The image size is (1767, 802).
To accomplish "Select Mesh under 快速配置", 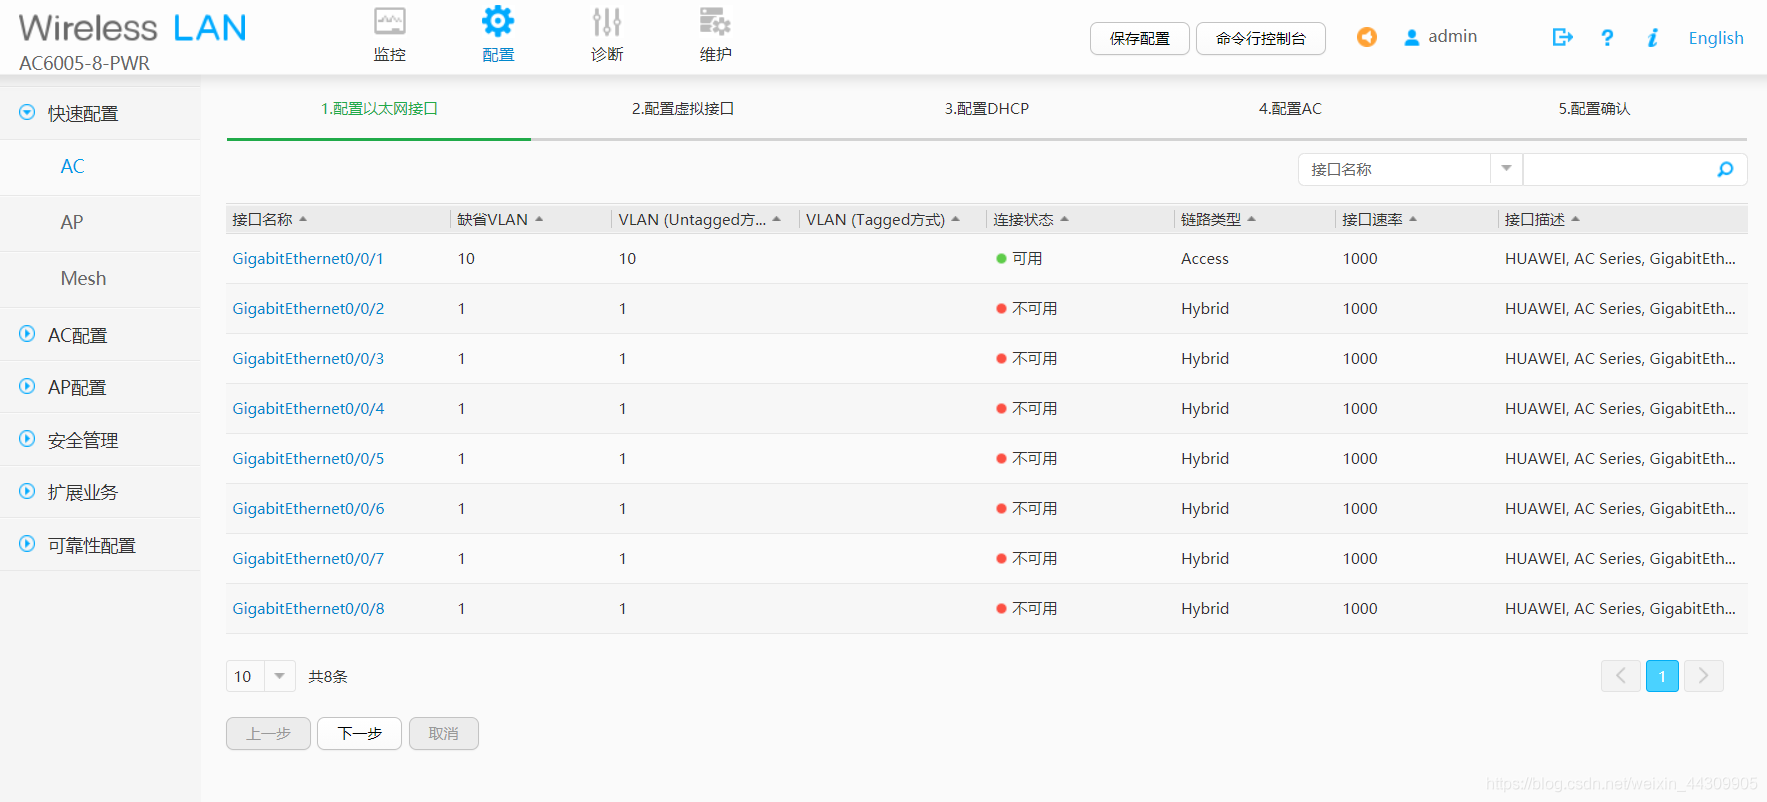I will 83,278.
